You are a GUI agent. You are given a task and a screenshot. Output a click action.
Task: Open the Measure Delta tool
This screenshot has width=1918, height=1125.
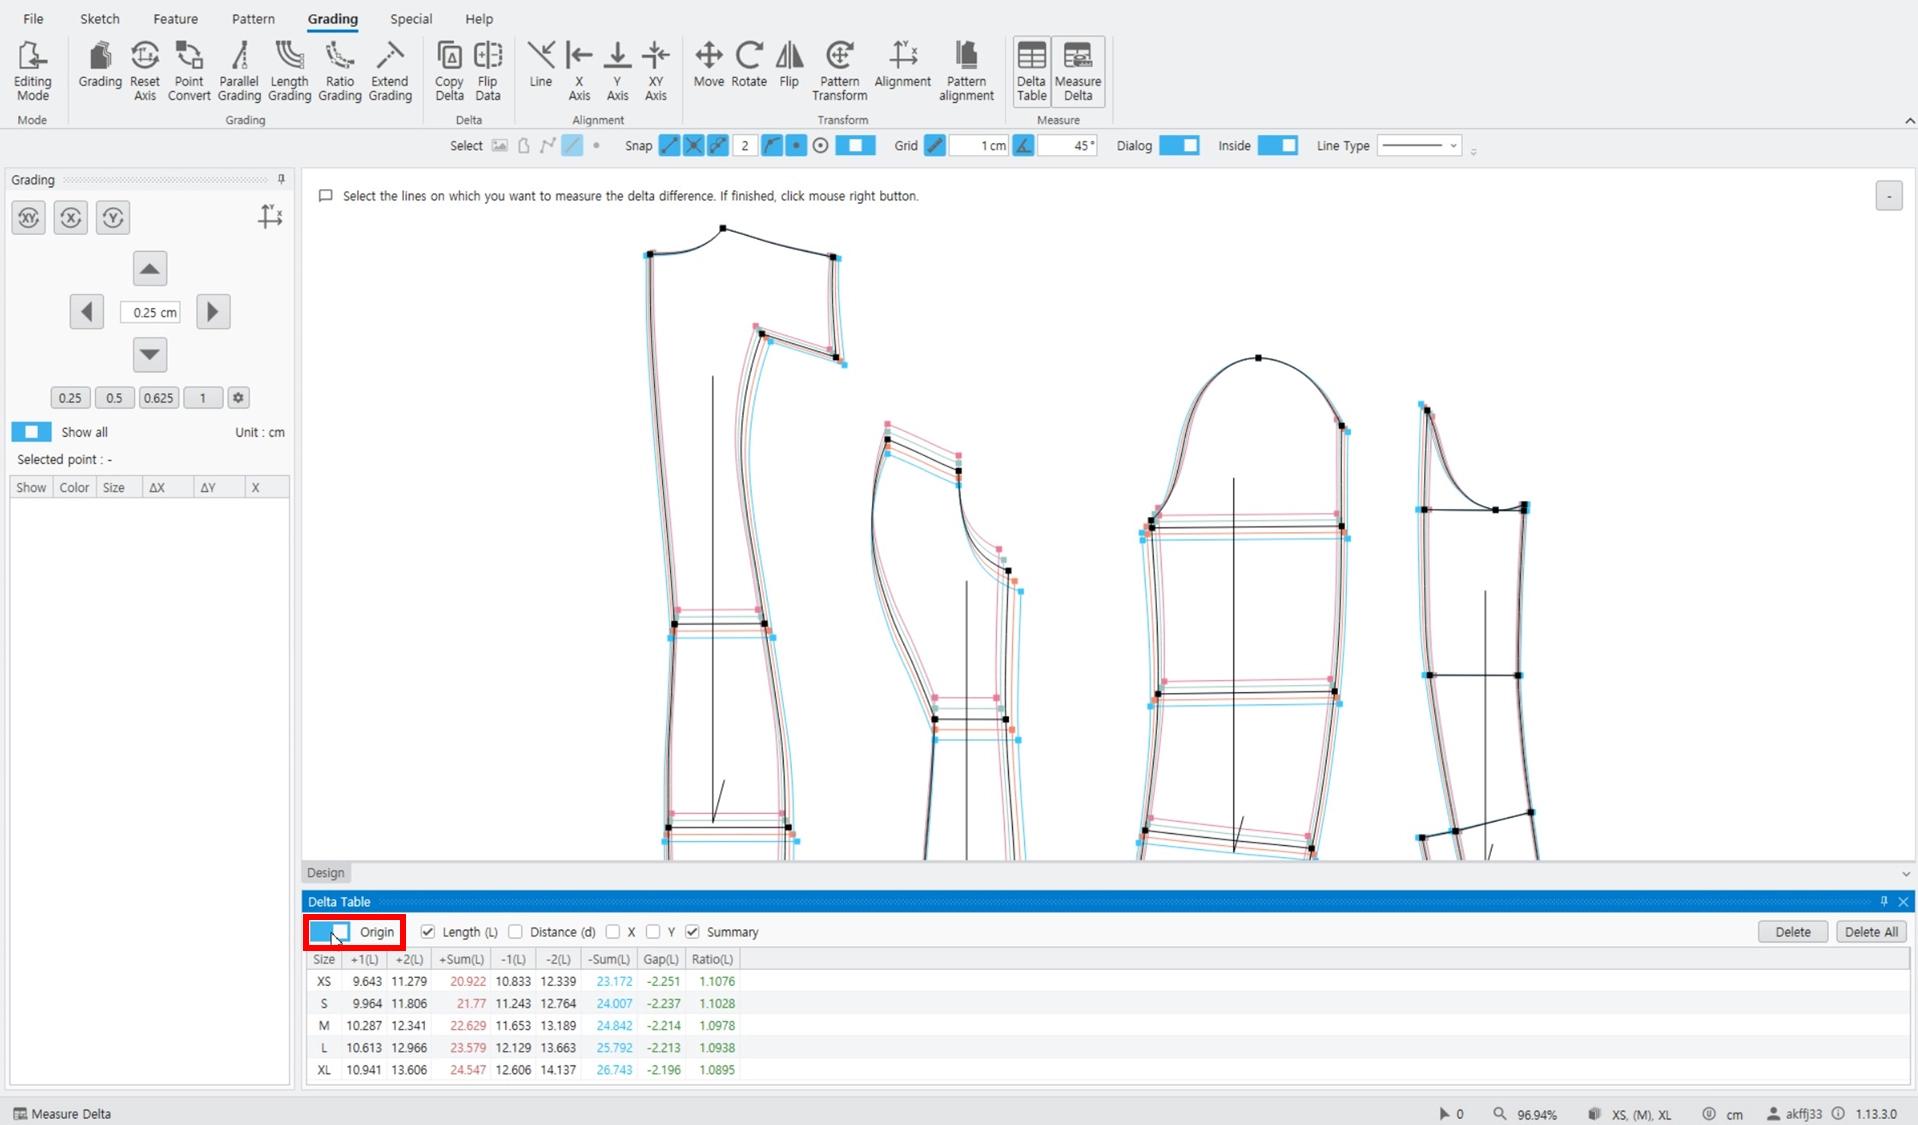(x=1078, y=71)
